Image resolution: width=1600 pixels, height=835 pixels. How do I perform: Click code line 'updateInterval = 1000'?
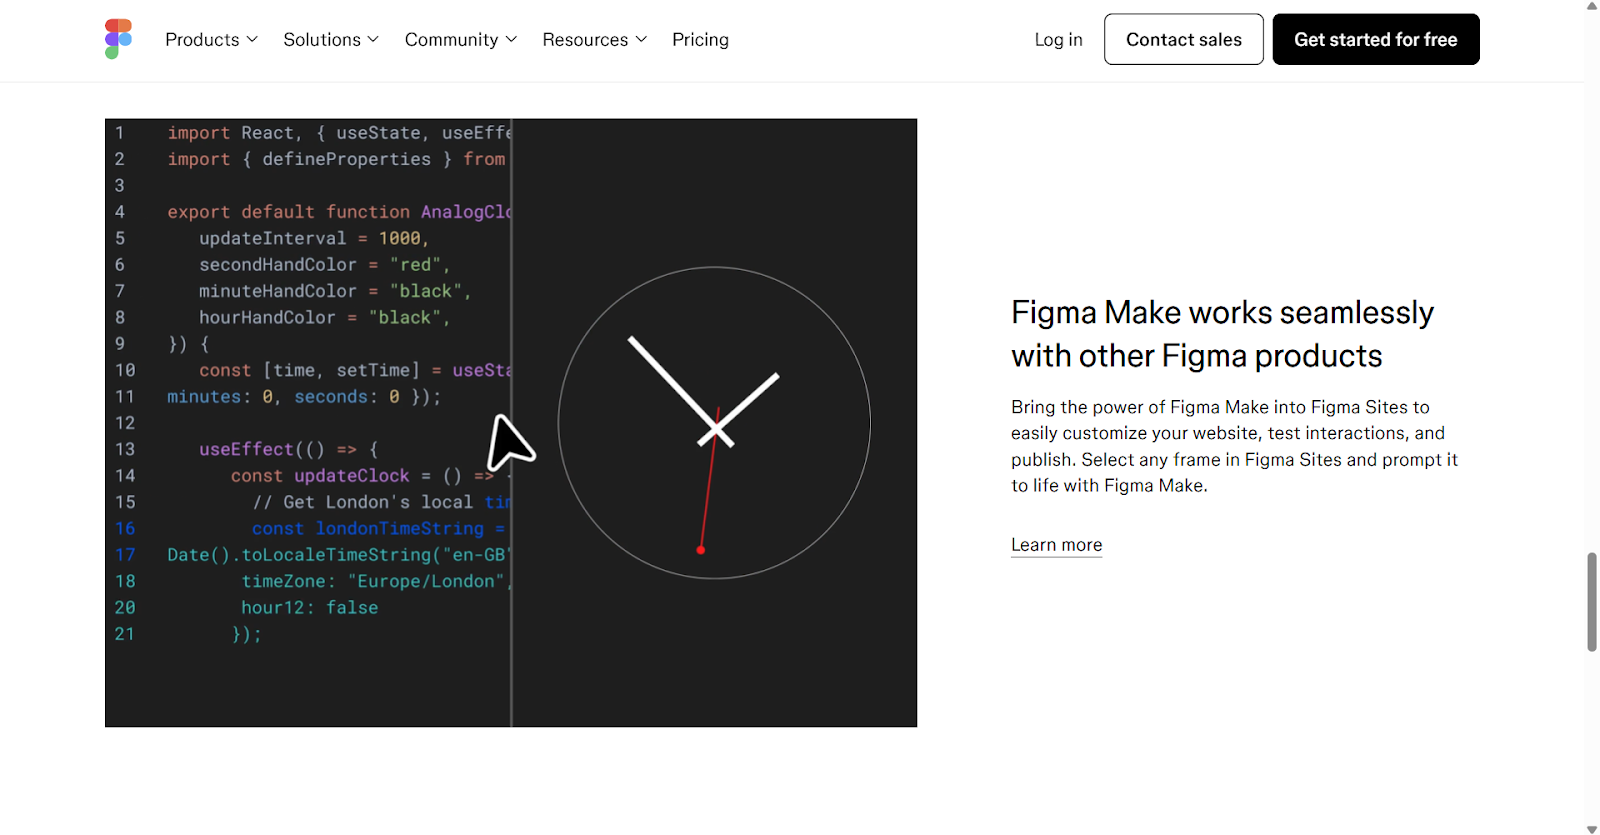[x=314, y=239]
